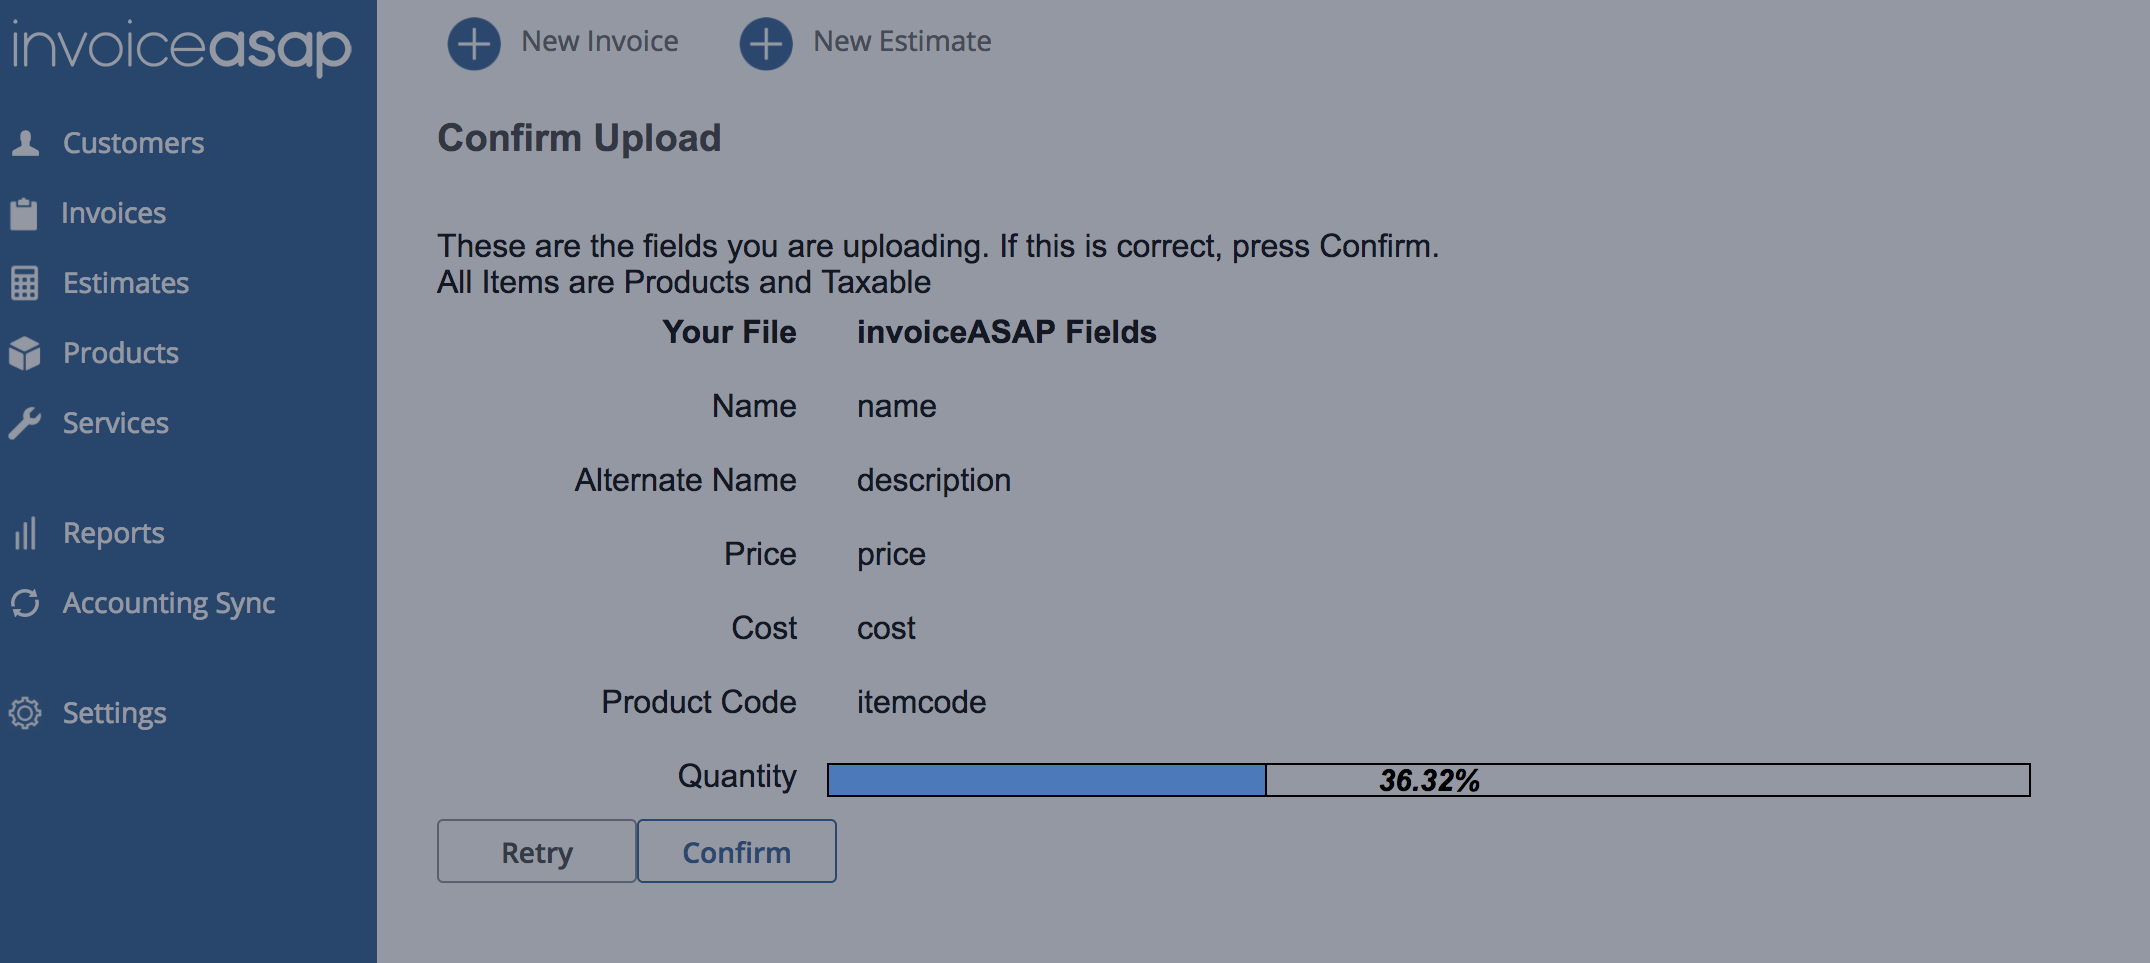Click the New Invoice link text

click(x=599, y=42)
